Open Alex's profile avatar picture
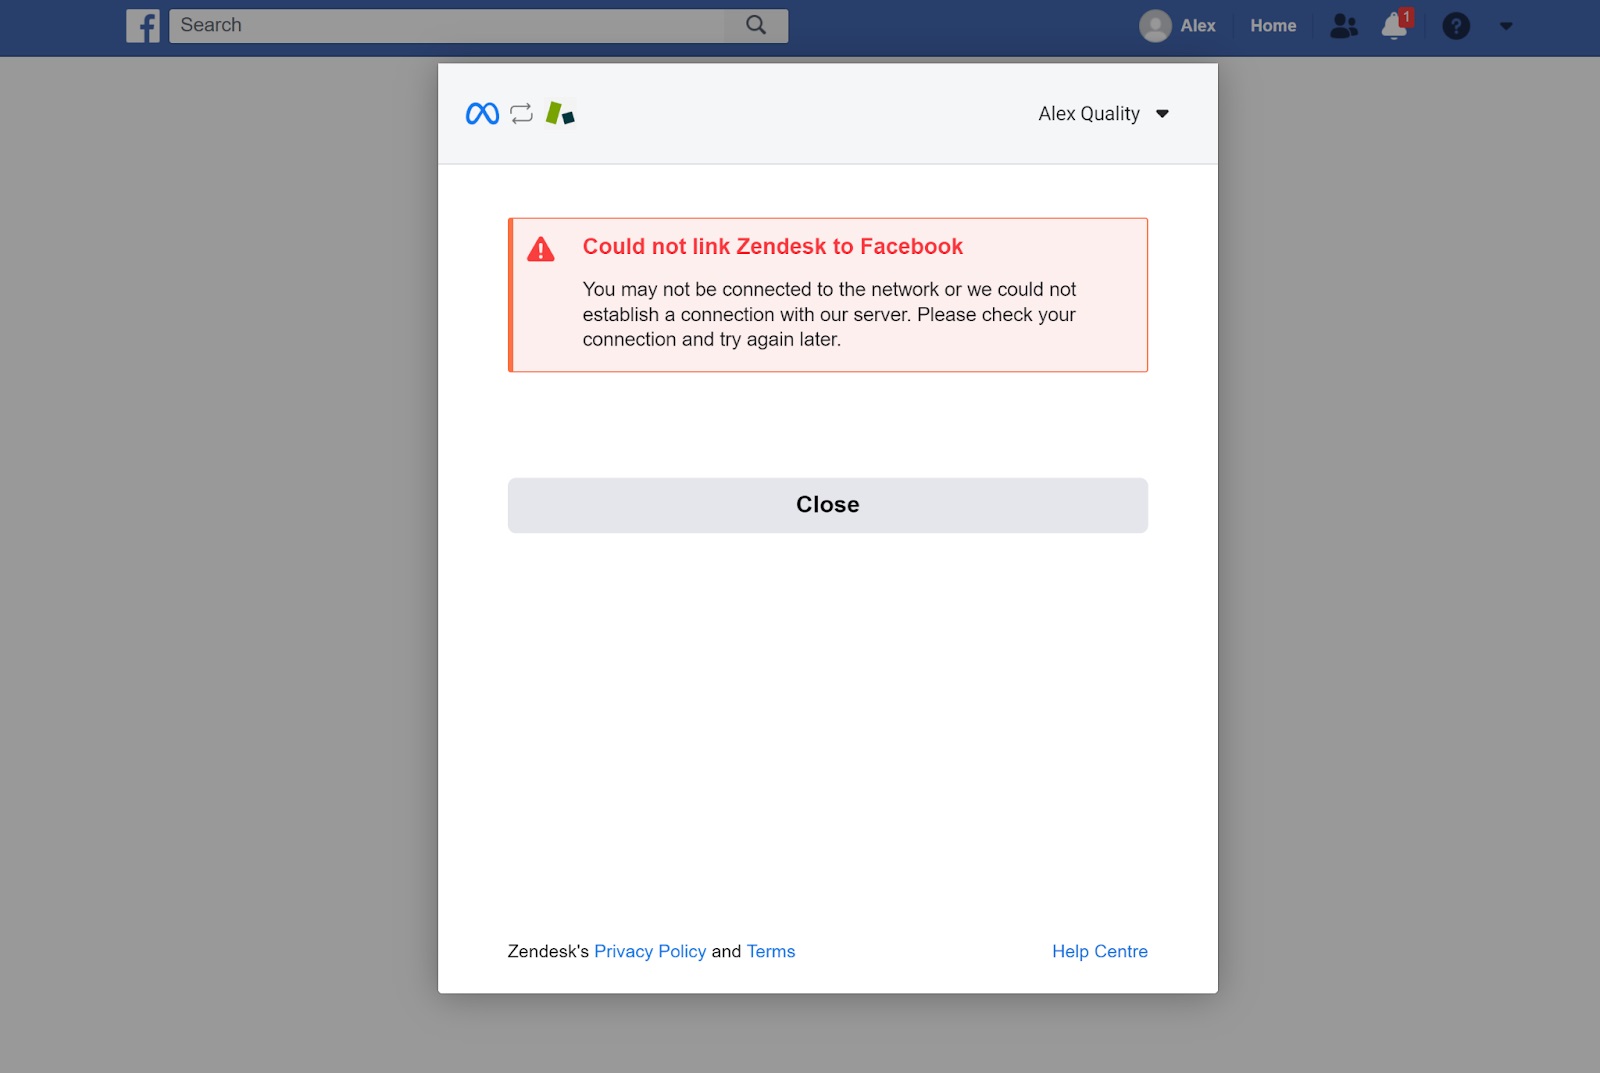Image resolution: width=1600 pixels, height=1073 pixels. coord(1155,26)
